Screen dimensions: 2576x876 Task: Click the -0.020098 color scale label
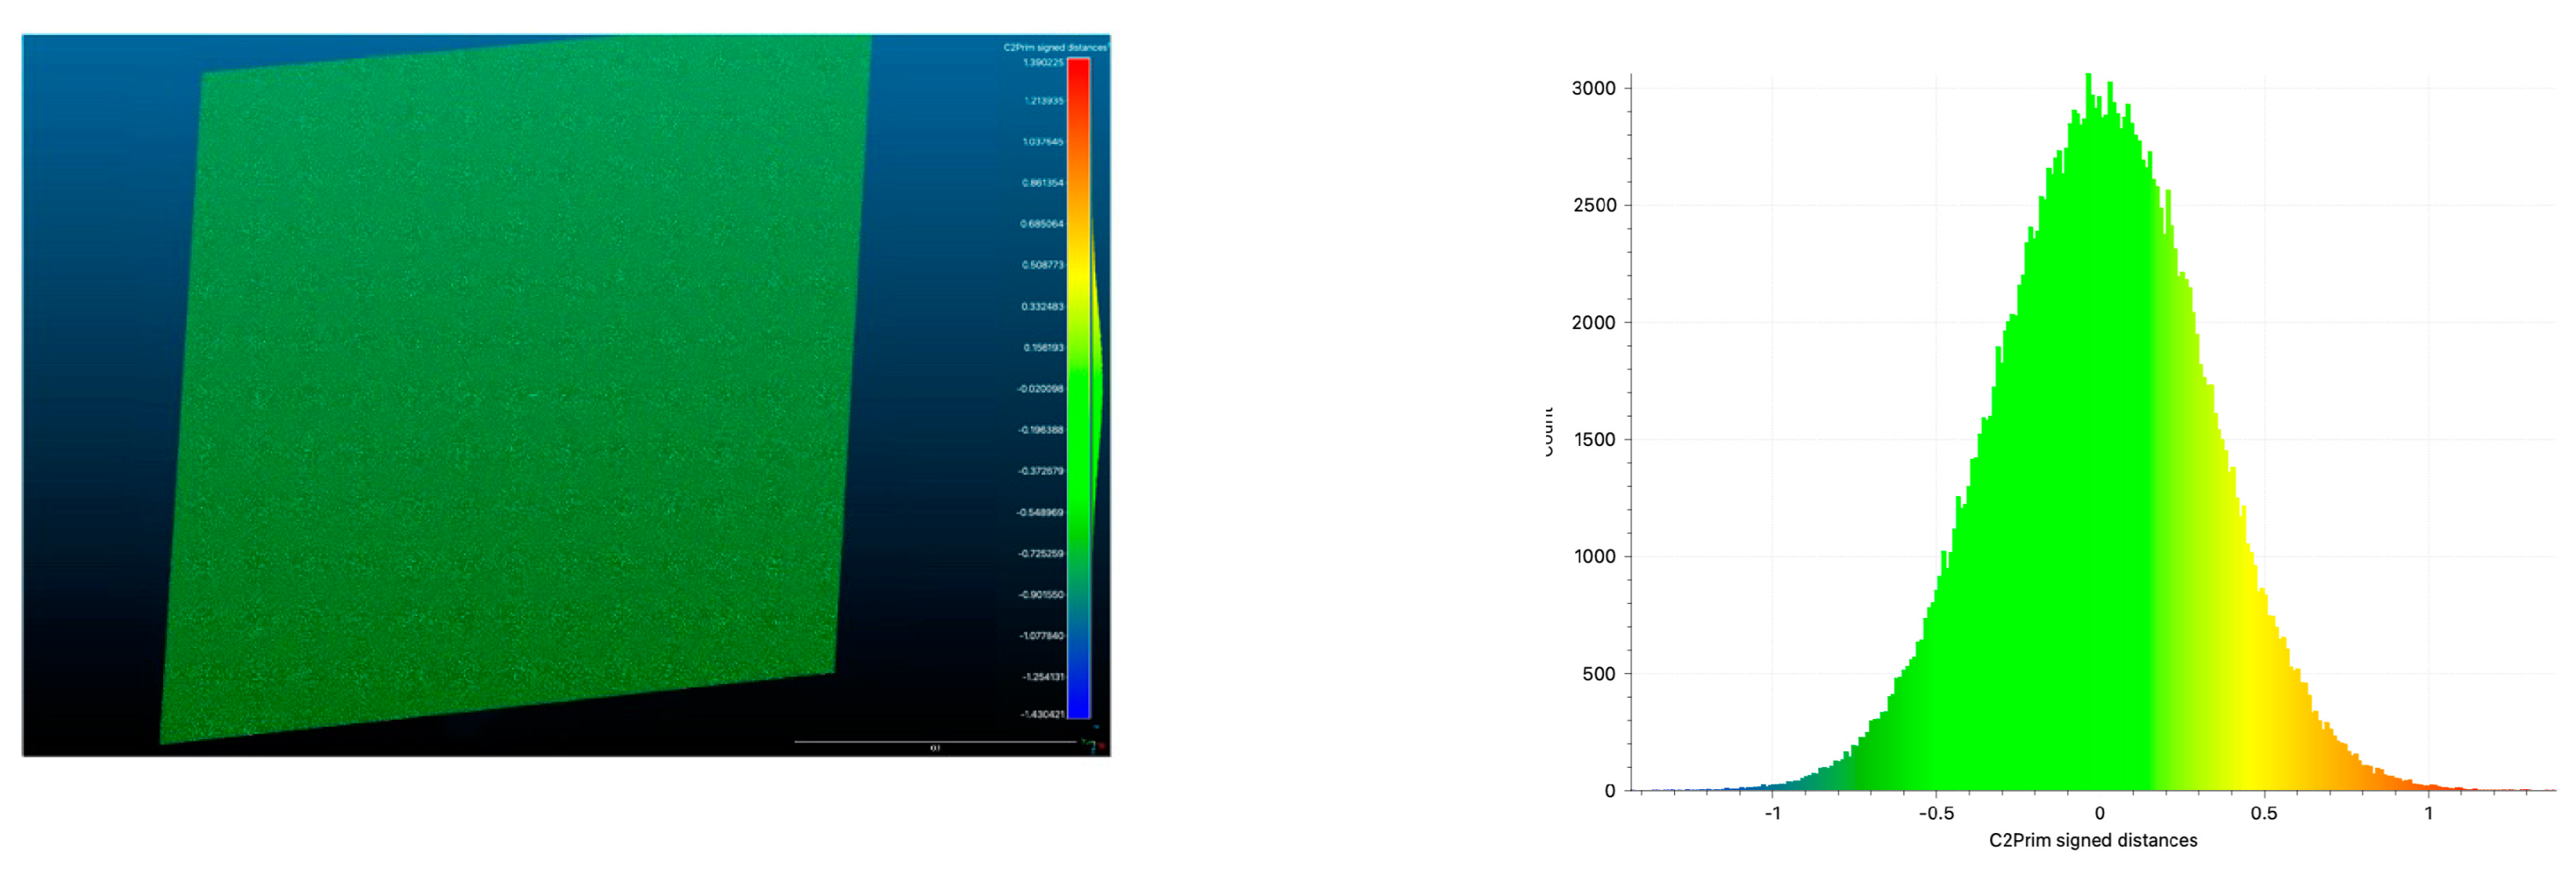point(1041,388)
